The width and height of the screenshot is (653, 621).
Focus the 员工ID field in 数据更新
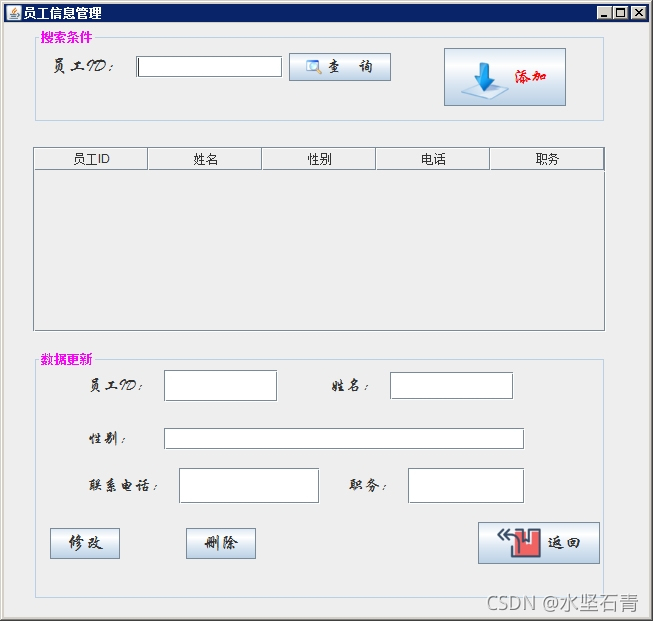[220, 385]
